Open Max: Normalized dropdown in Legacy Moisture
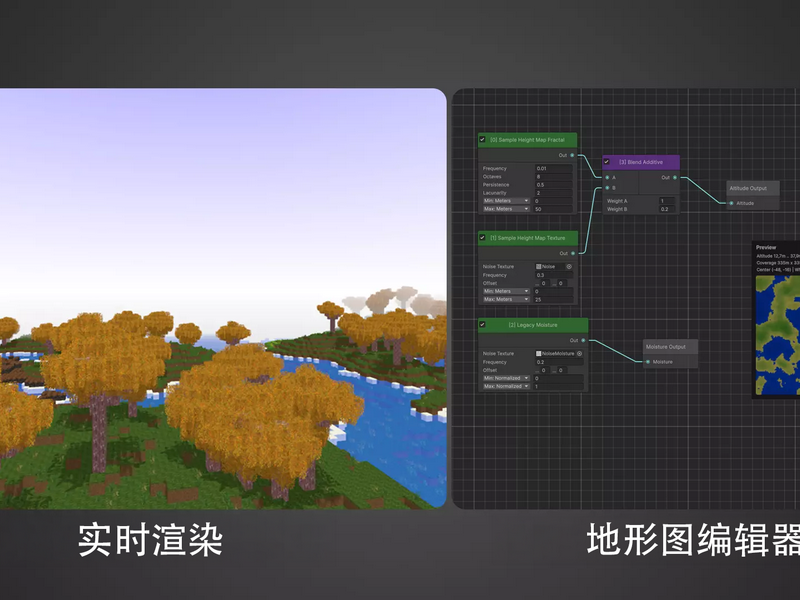 [x=506, y=386]
